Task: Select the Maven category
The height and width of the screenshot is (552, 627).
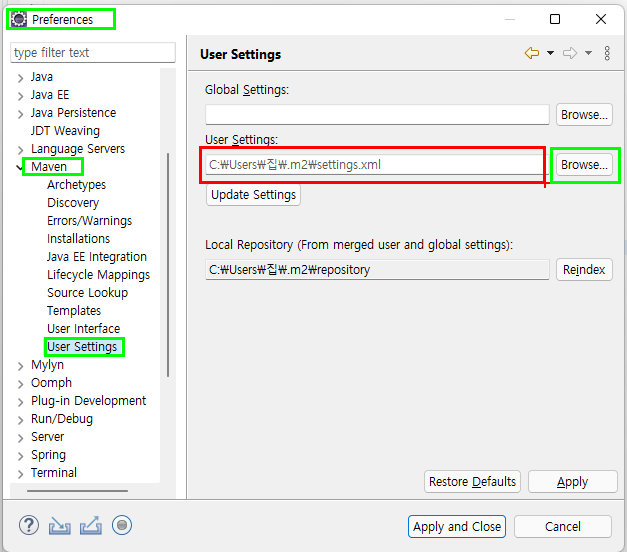Action: pyautogui.click(x=49, y=166)
